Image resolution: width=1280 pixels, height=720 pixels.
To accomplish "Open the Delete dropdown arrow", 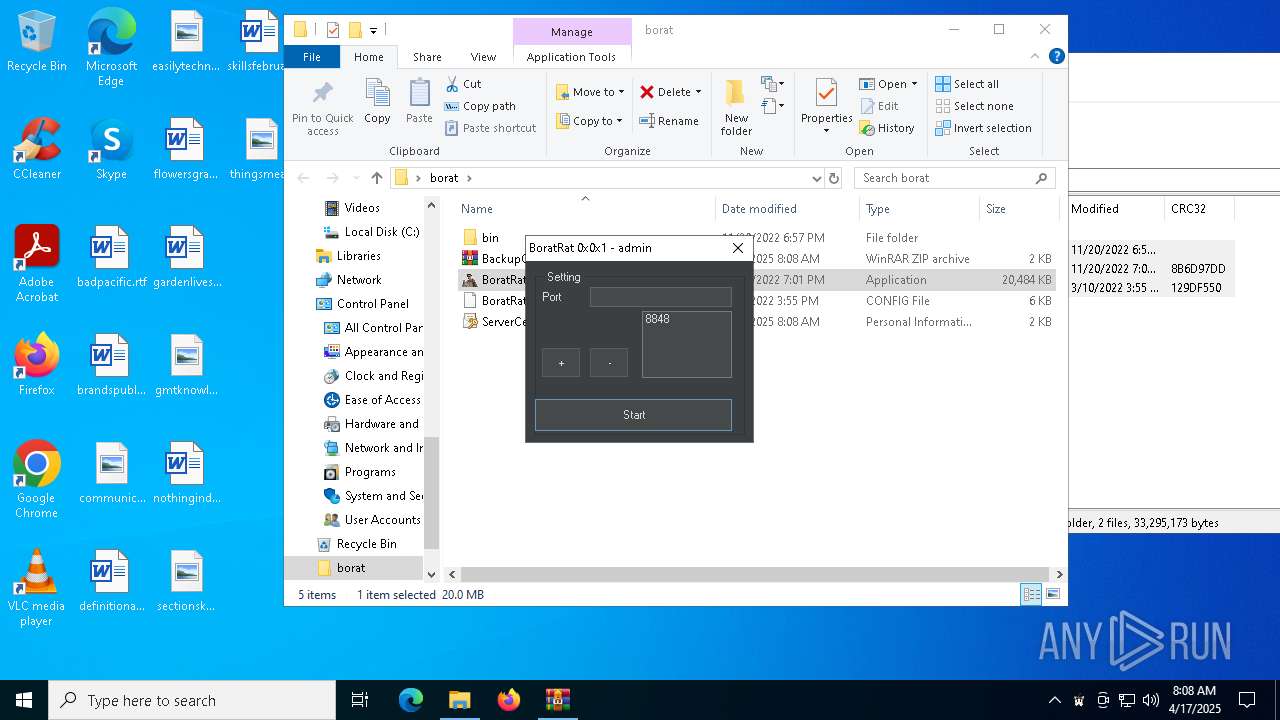I will pyautogui.click(x=698, y=92).
